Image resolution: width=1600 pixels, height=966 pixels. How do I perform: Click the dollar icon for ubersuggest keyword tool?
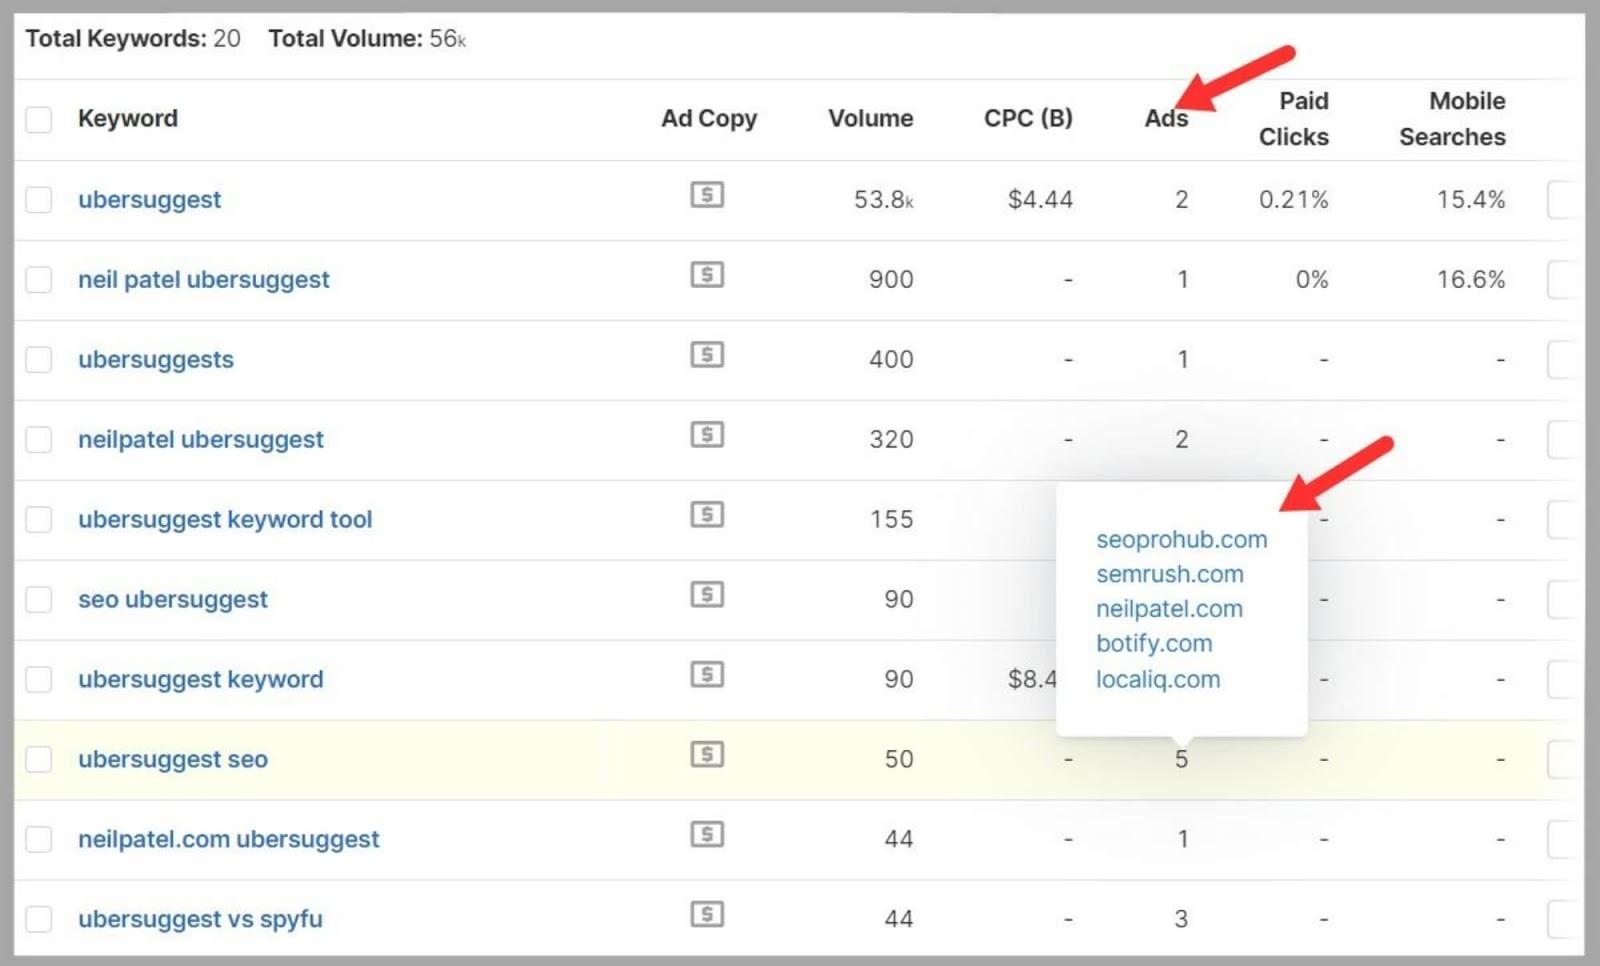point(707,515)
